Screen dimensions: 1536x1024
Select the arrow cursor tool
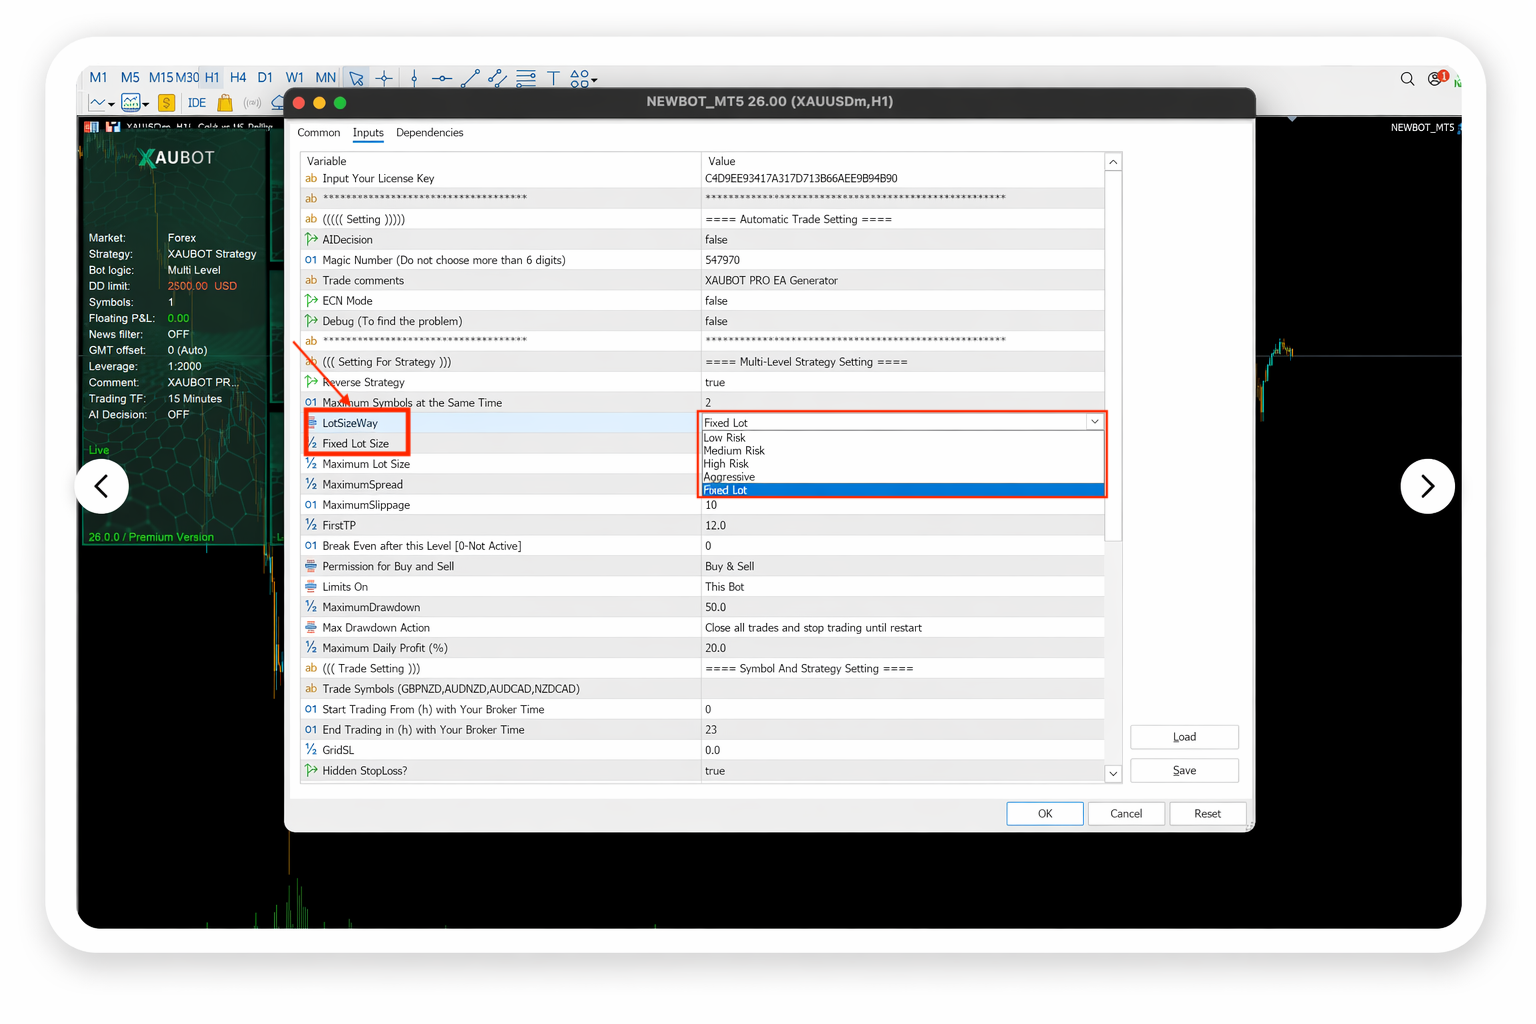pyautogui.click(x=356, y=78)
